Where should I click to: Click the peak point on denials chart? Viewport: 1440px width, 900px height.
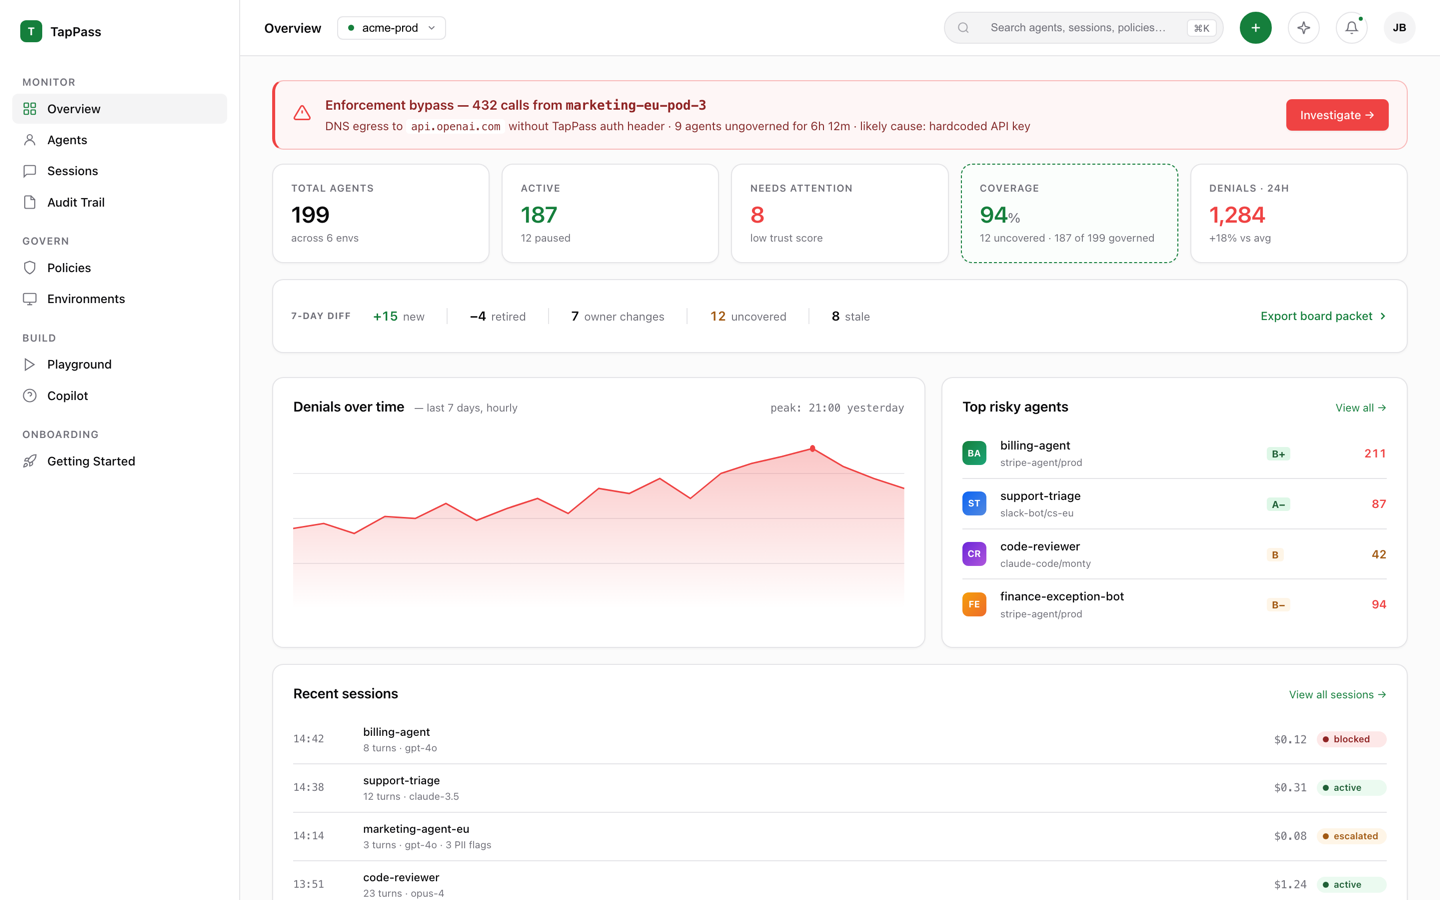coord(812,448)
